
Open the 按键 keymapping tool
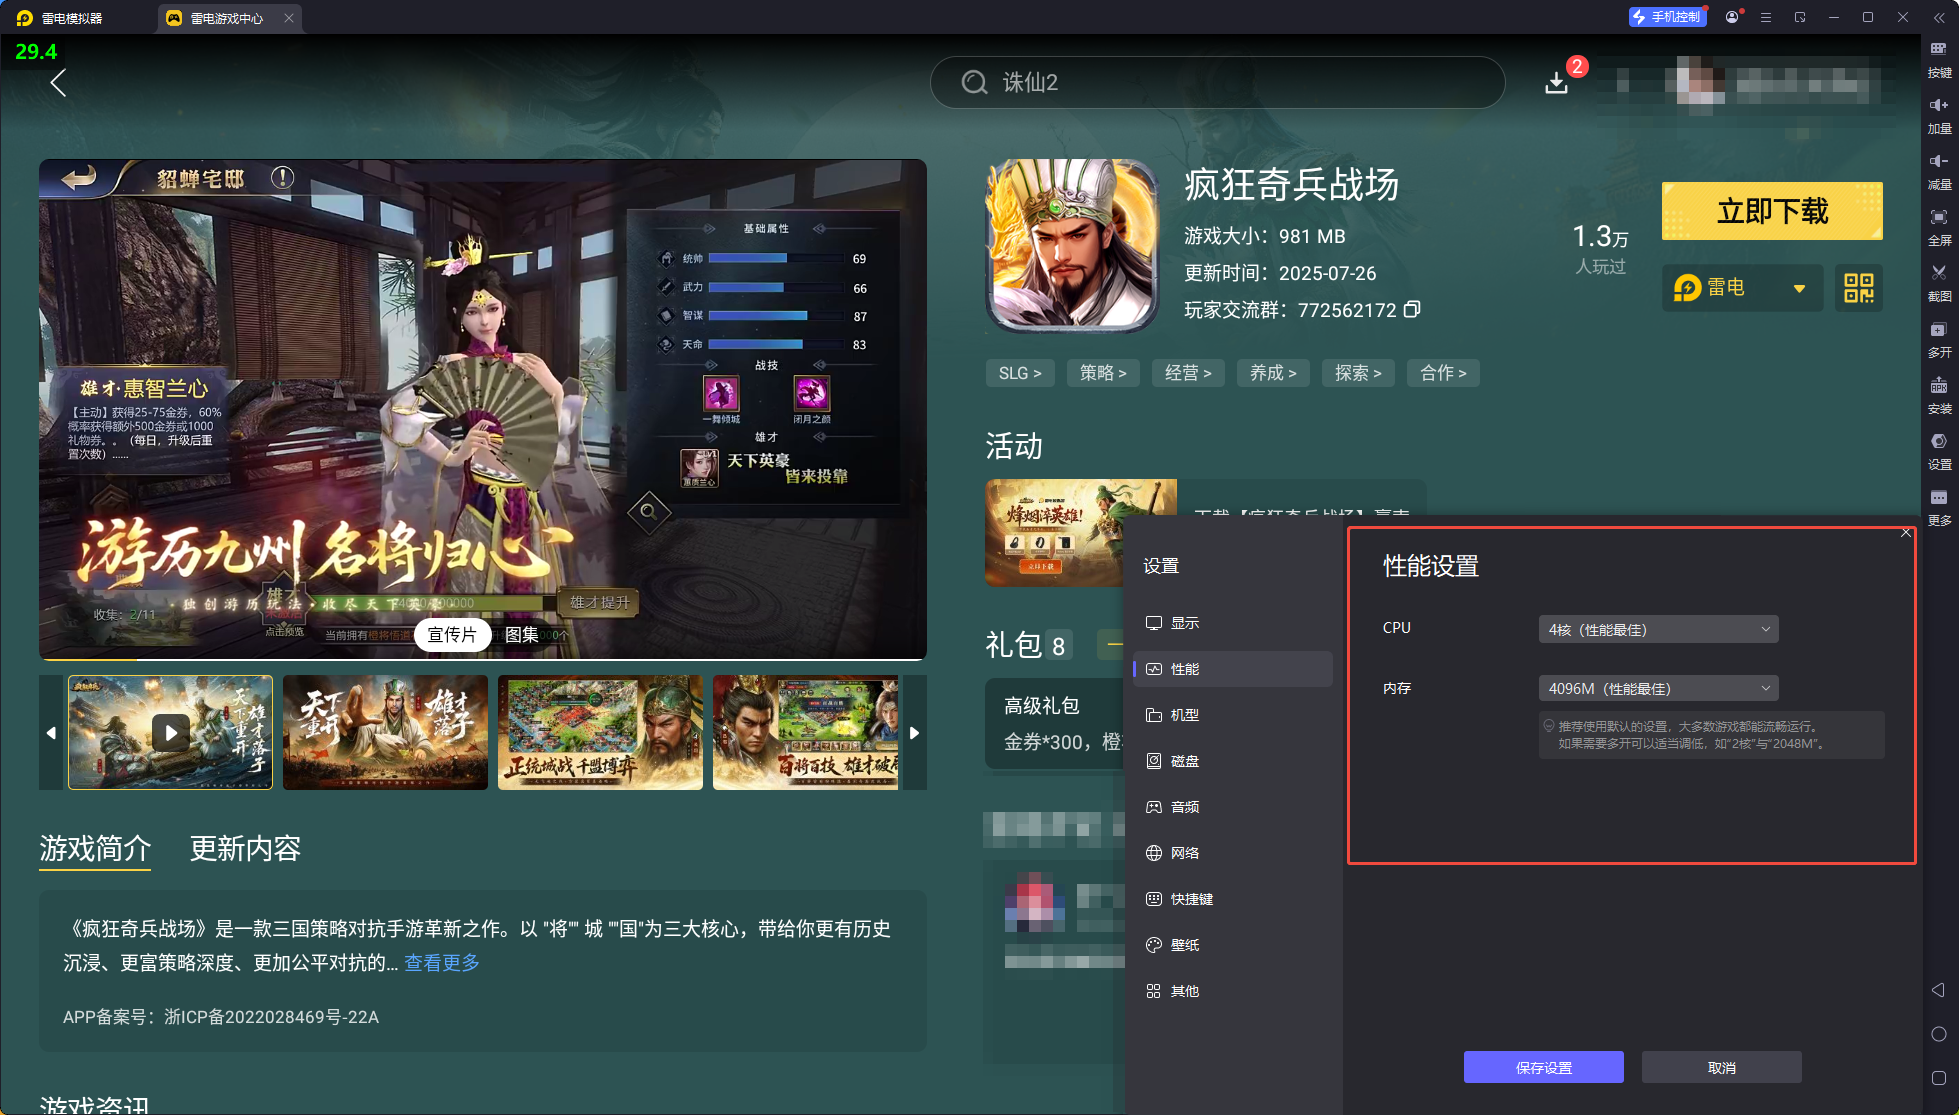click(1939, 60)
